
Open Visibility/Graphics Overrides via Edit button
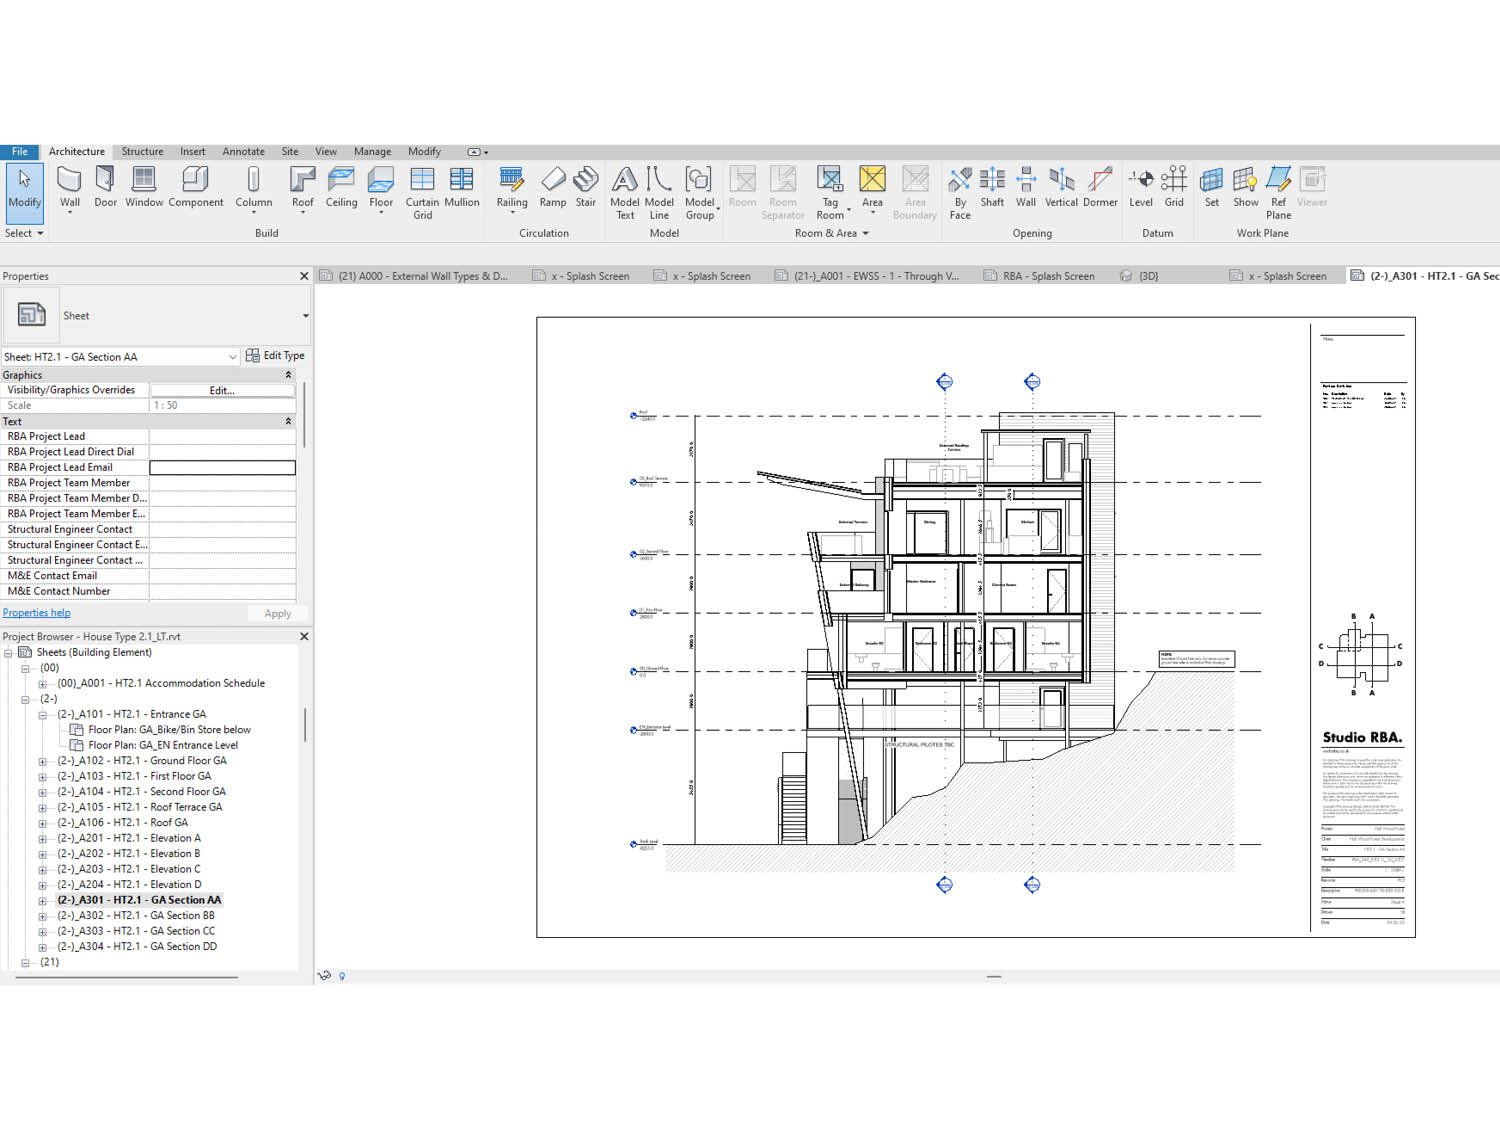(222, 389)
